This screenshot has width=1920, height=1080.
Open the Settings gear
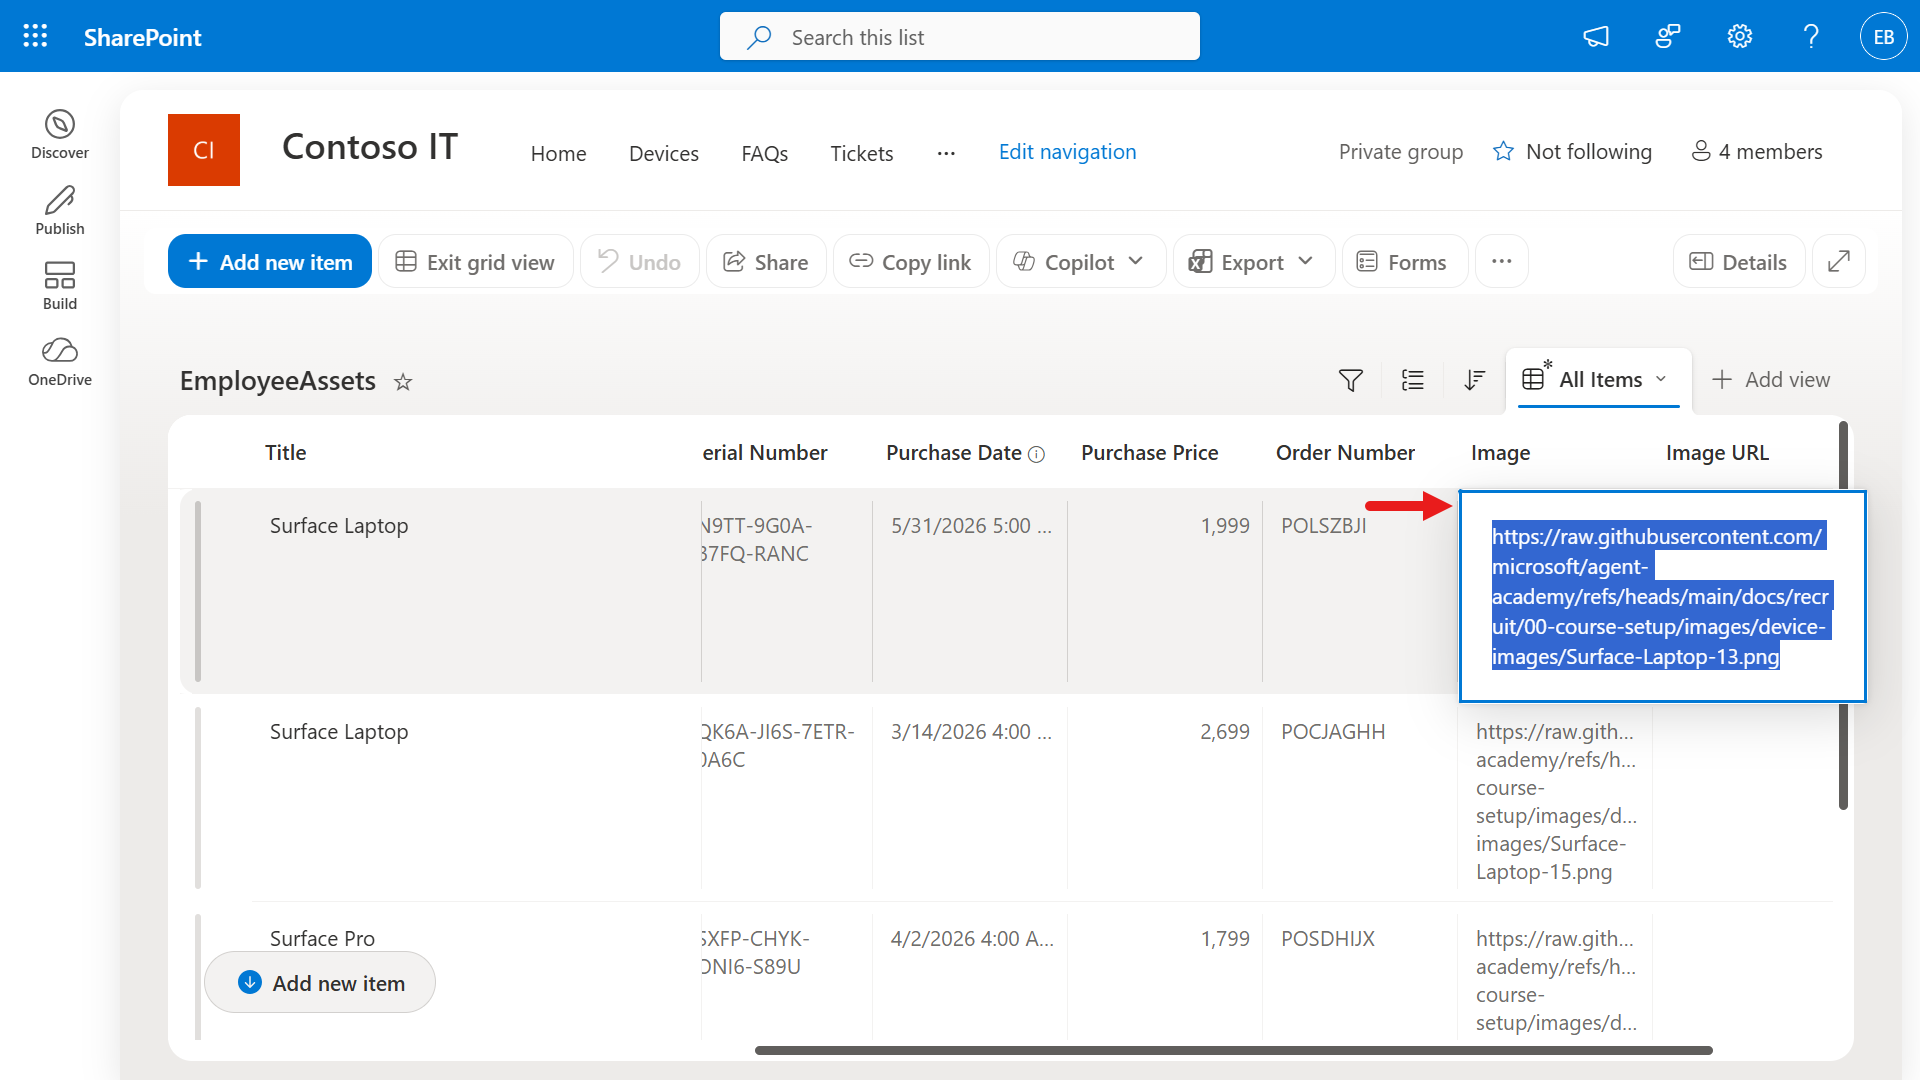pos(1740,37)
